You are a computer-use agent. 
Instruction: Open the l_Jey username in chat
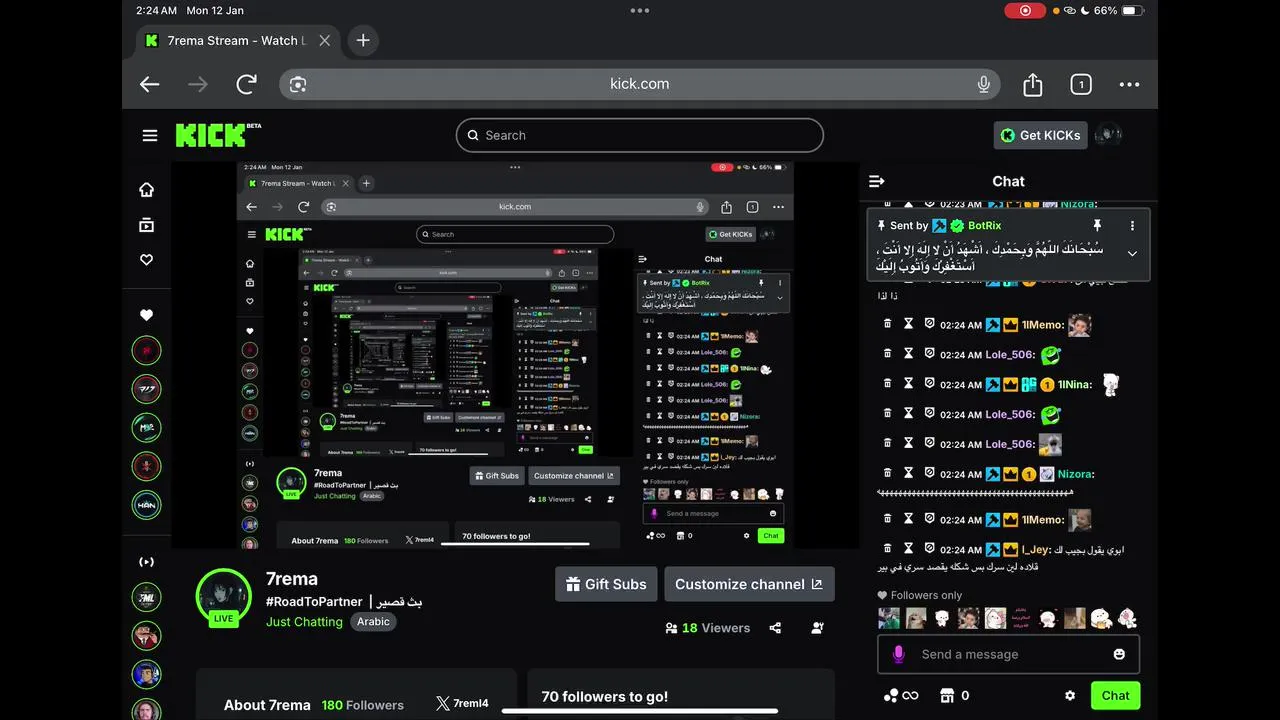pyautogui.click(x=1036, y=550)
